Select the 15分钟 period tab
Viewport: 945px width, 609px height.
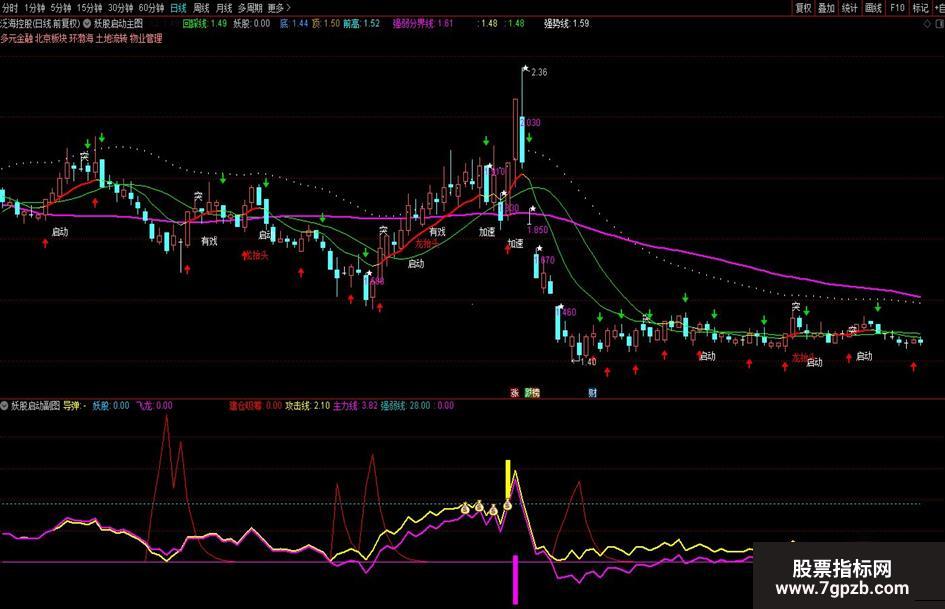pyautogui.click(x=89, y=8)
